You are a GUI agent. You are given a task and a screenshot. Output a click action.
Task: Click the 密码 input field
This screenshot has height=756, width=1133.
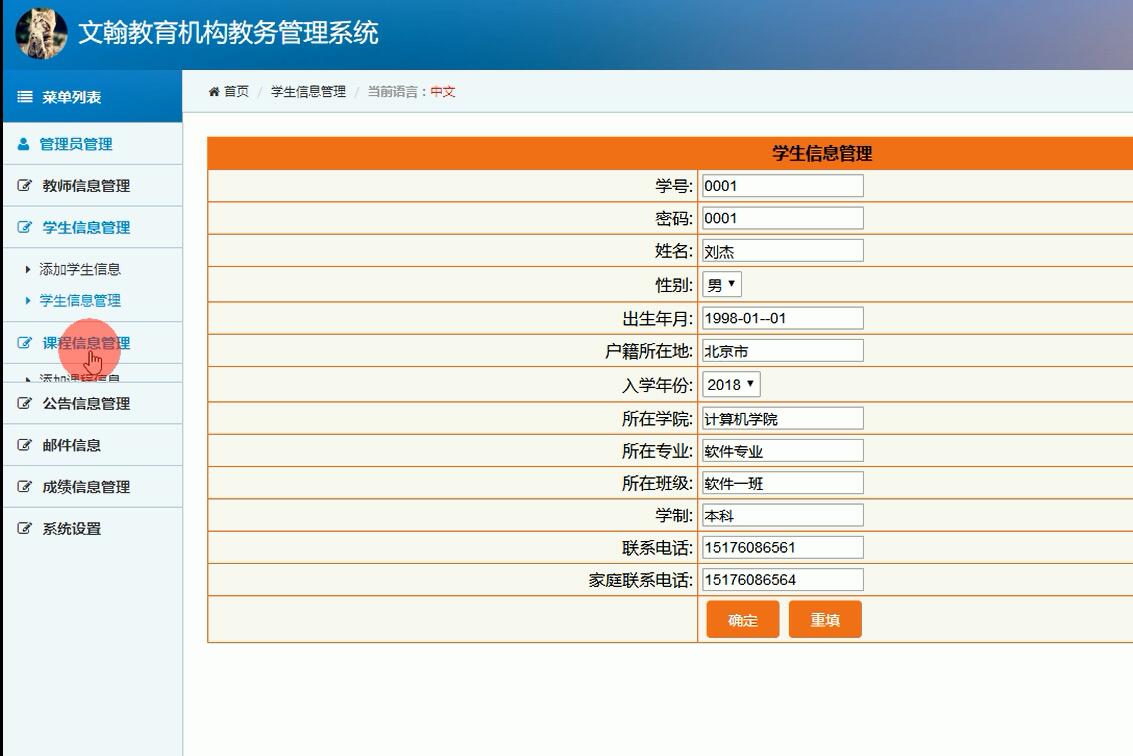(783, 218)
